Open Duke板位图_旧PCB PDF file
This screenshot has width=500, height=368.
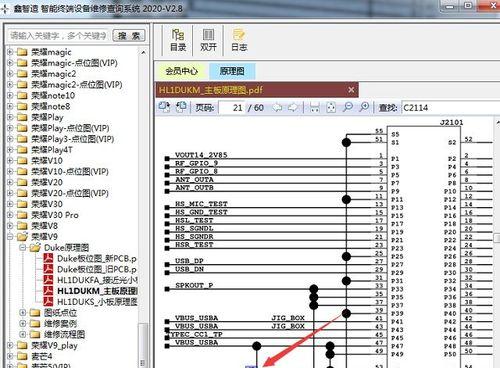[x=97, y=269]
